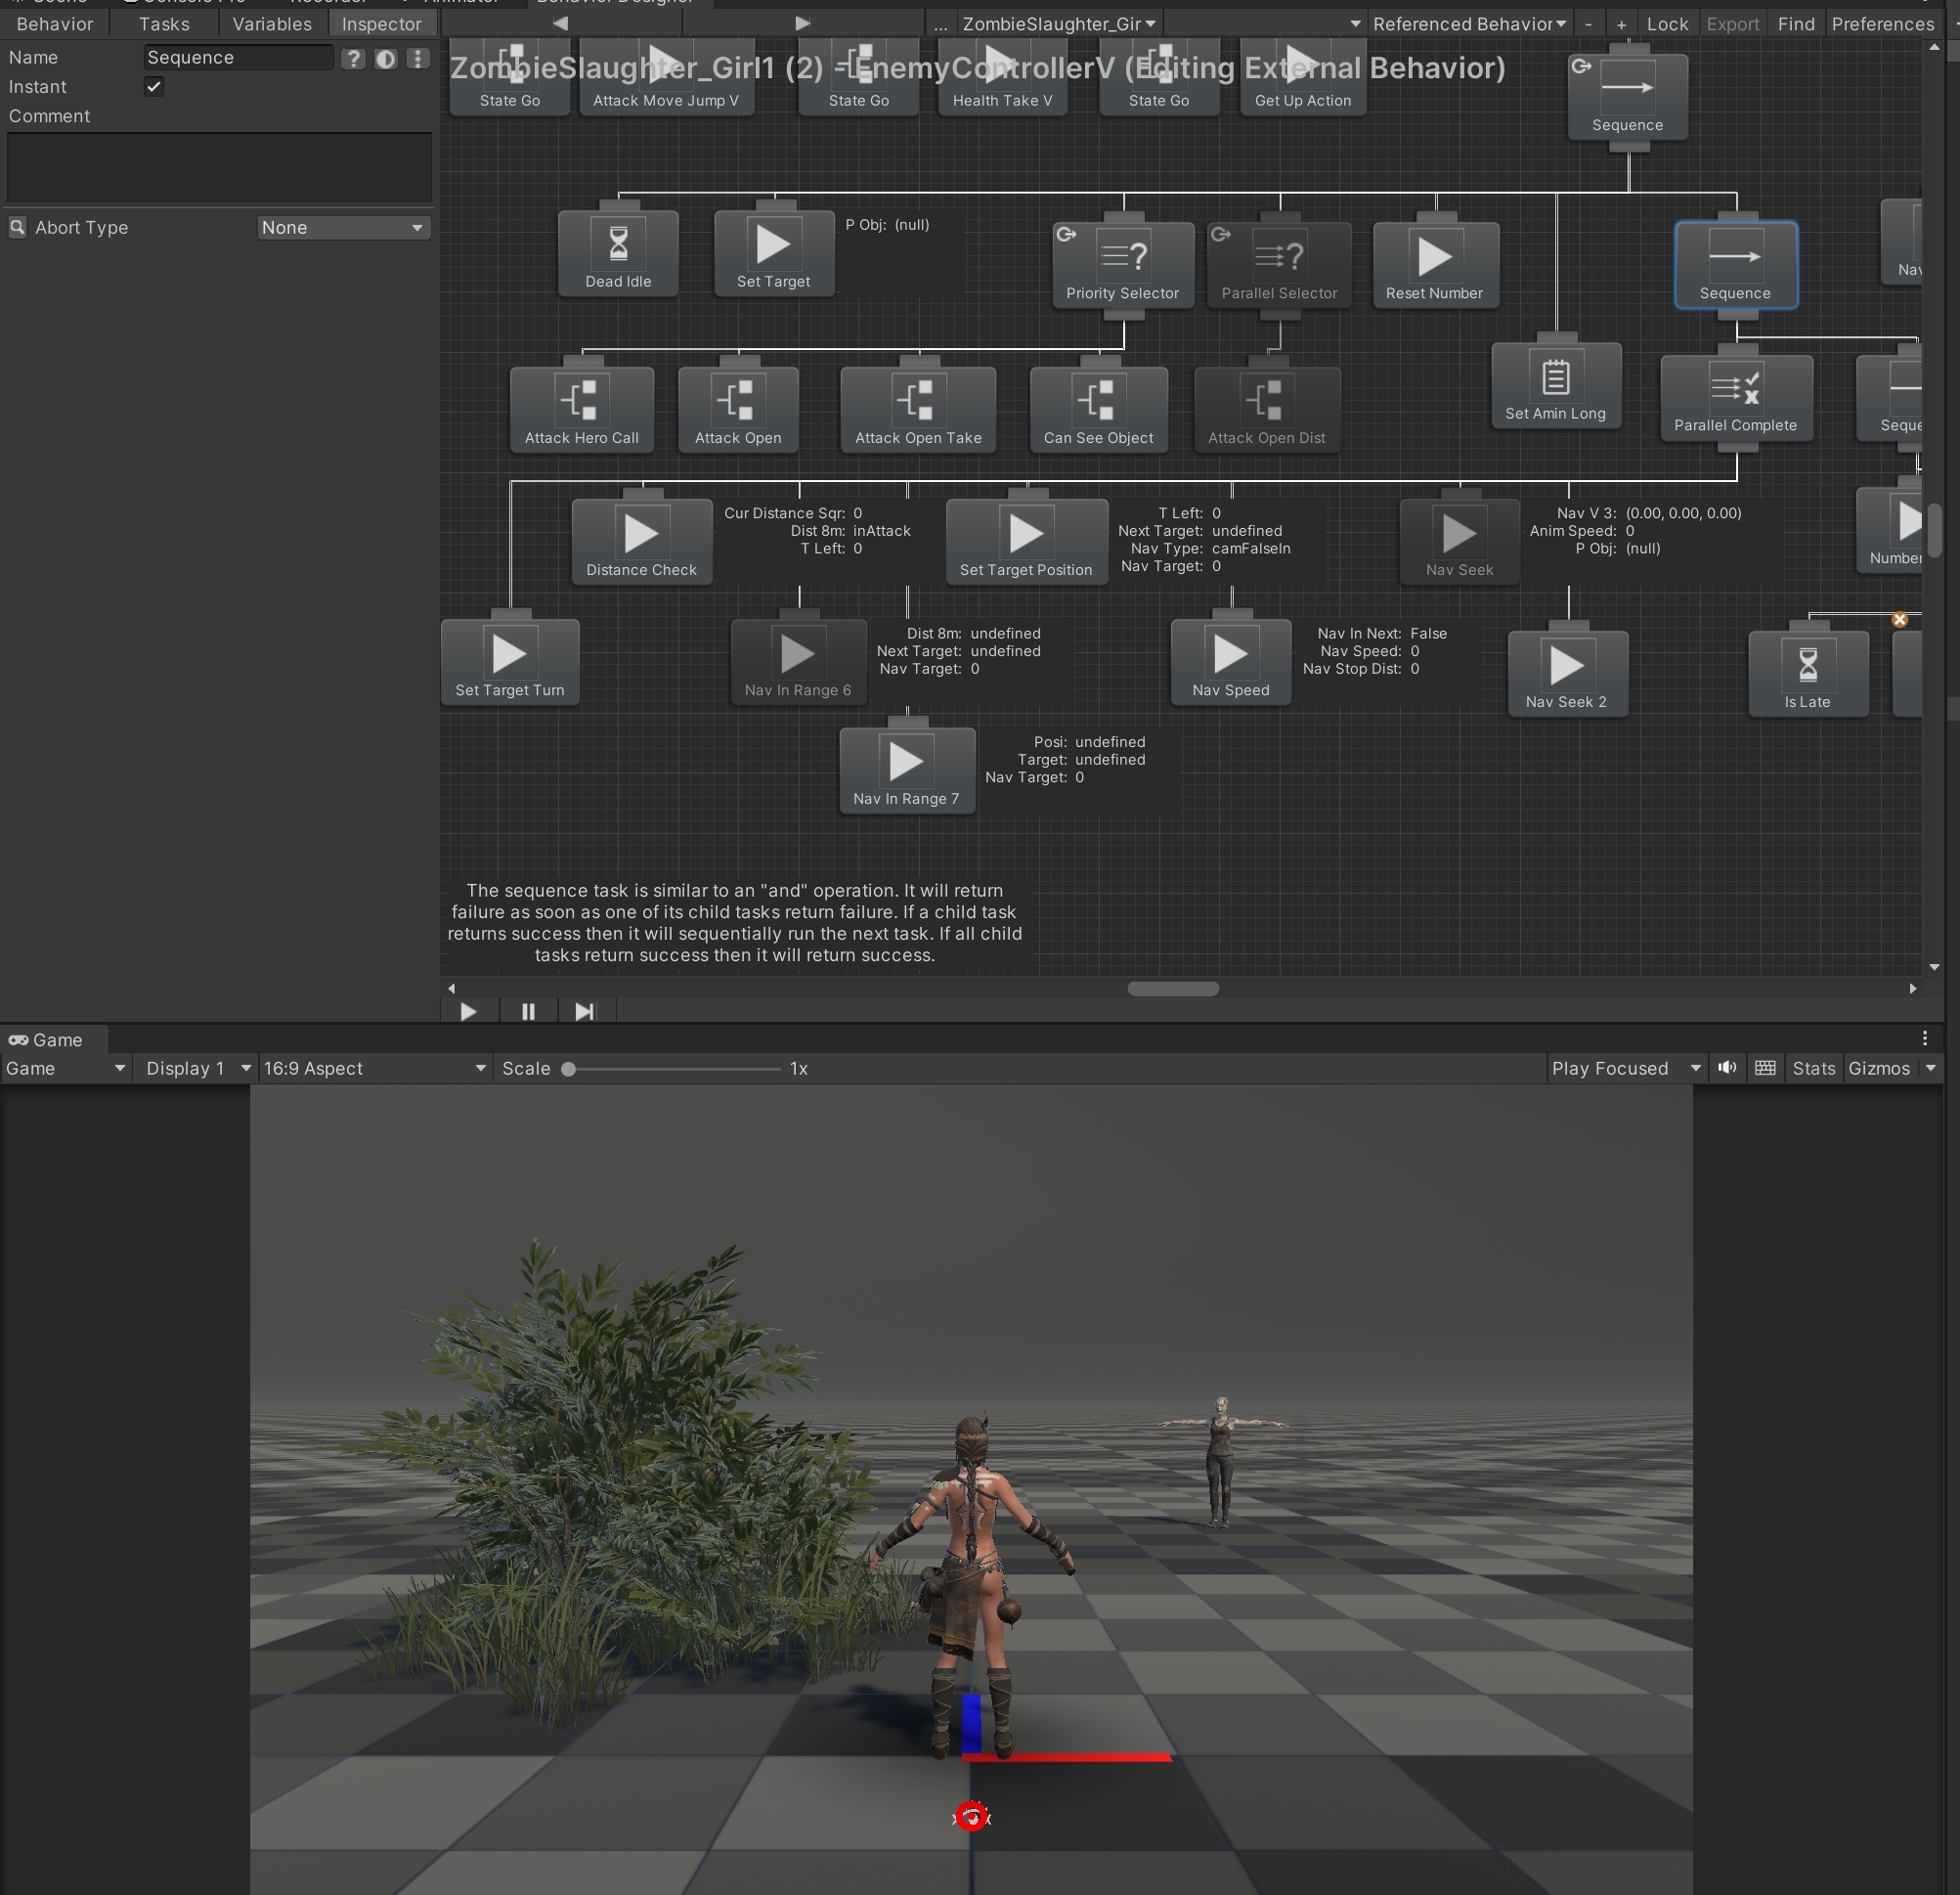This screenshot has height=1895, width=1960.
Task: Click the Find button
Action: coord(1796,24)
